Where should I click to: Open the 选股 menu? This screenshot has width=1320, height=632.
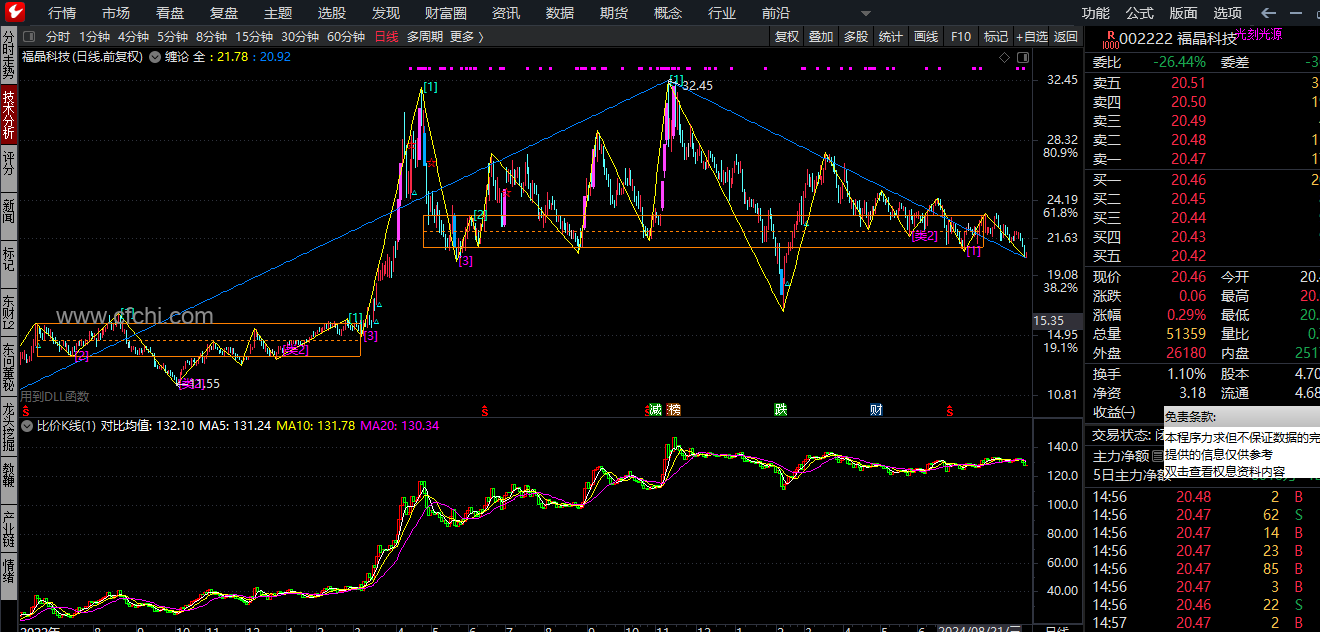pos(332,13)
